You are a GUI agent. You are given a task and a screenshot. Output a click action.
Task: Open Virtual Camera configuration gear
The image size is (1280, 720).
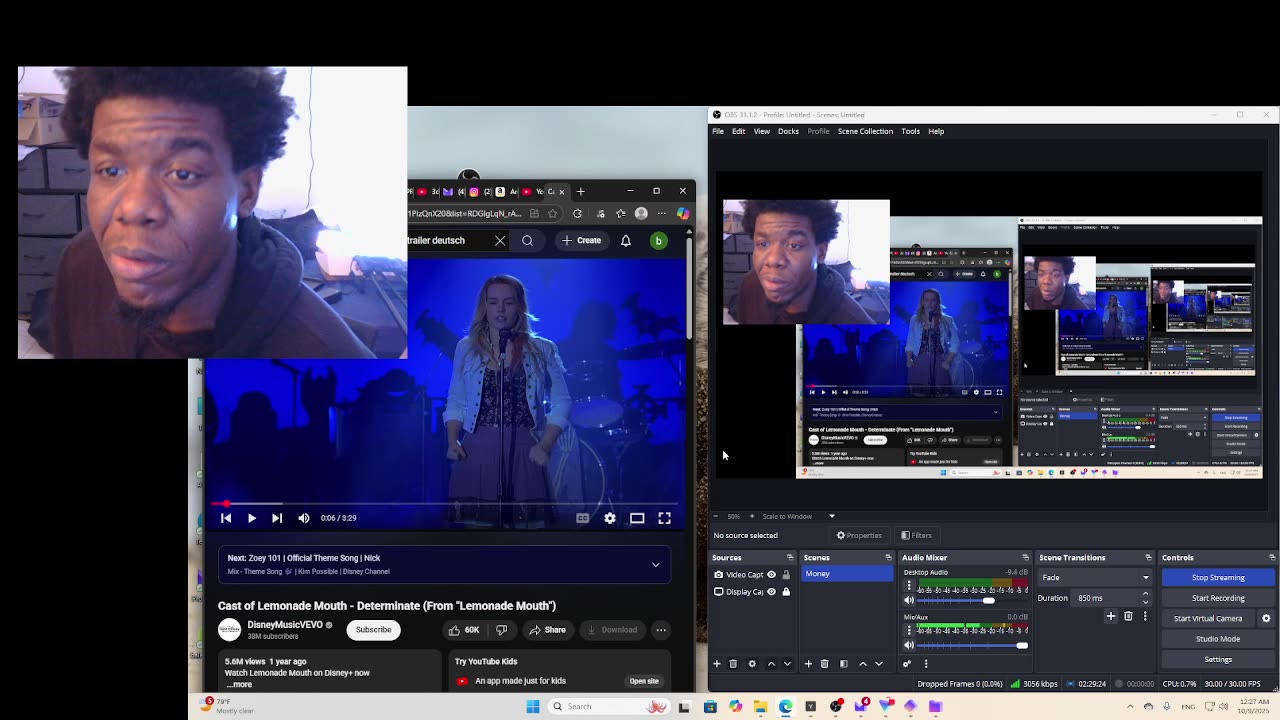pyautogui.click(x=1266, y=619)
